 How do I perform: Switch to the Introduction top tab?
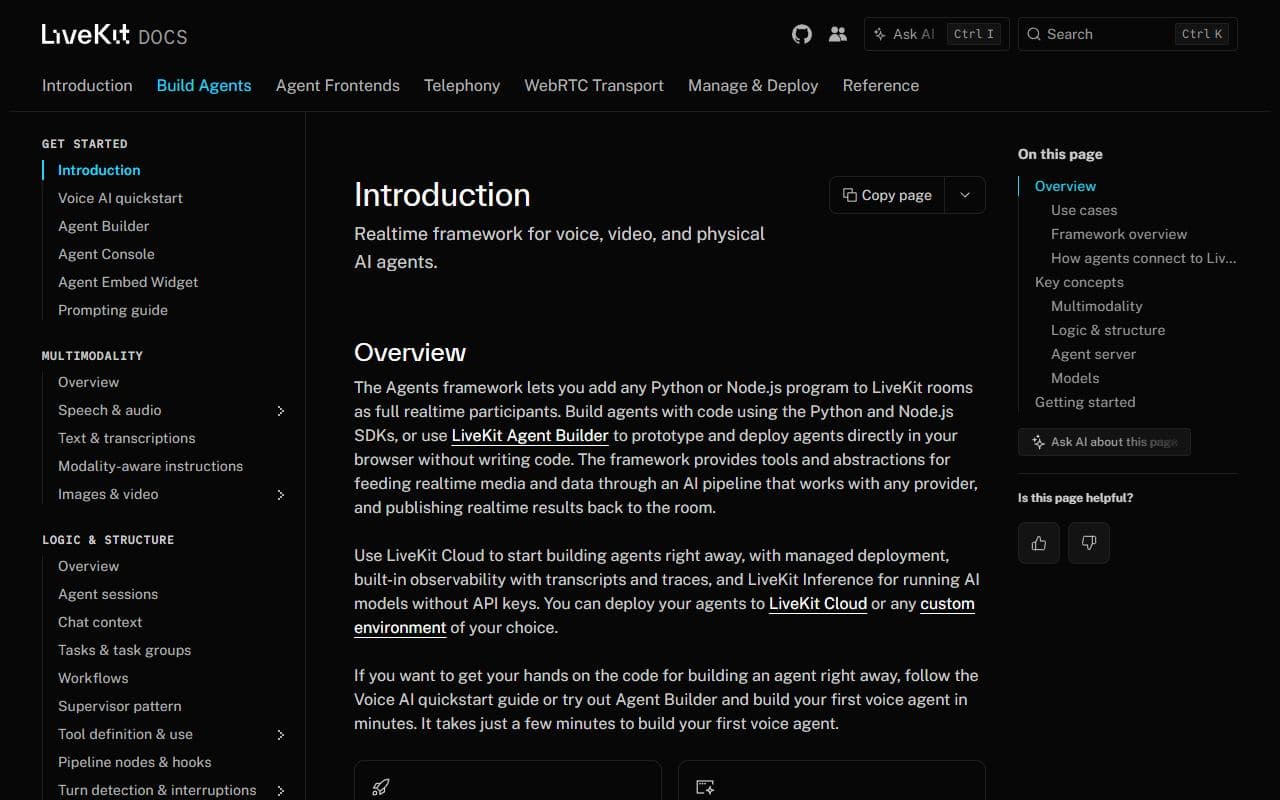coord(87,85)
